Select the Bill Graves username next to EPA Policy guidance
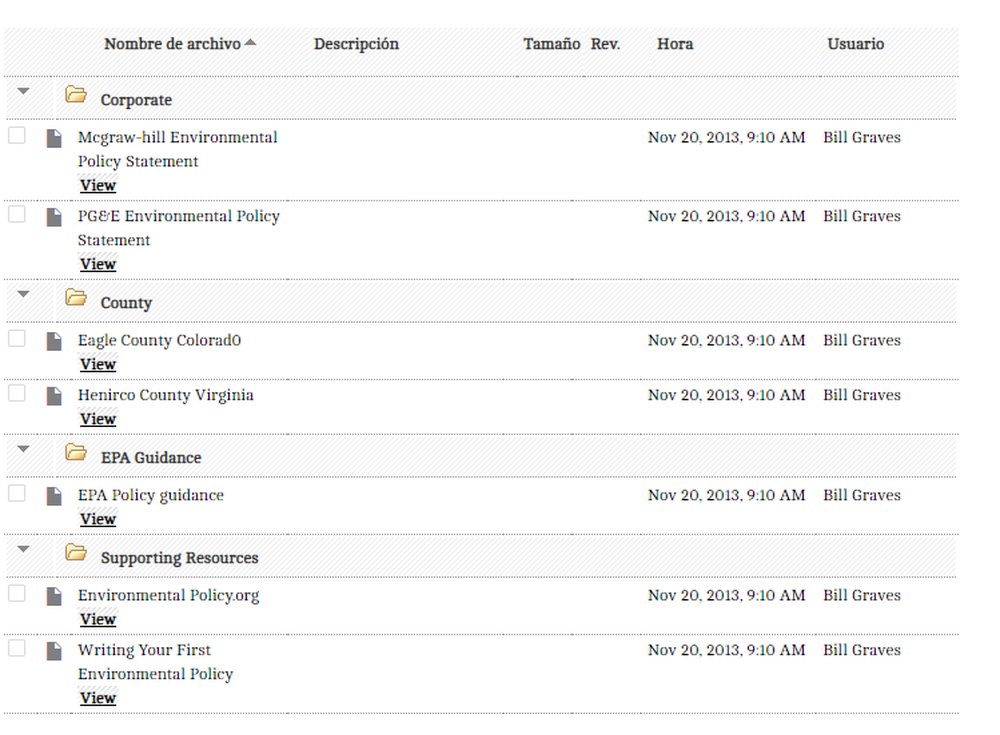1000x735 pixels. [x=861, y=495]
